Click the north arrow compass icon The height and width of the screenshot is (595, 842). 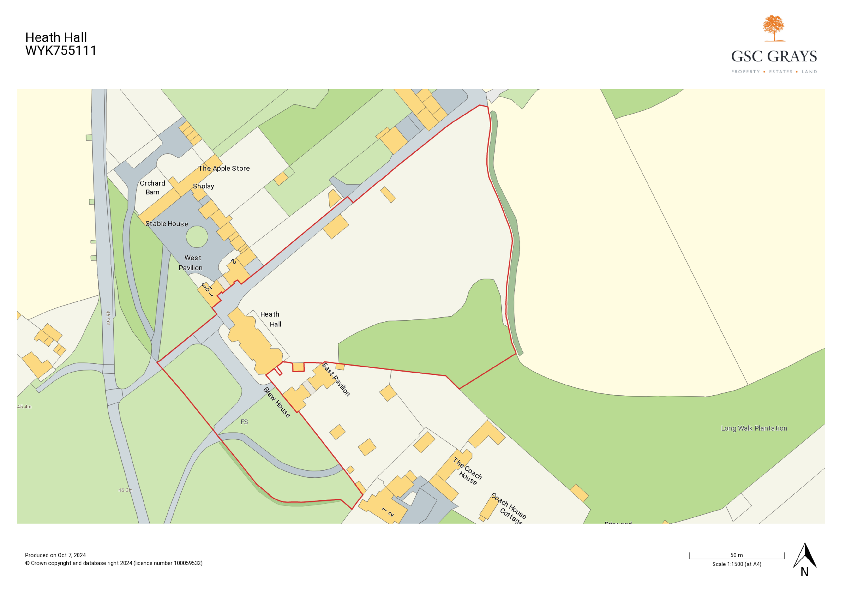804,557
